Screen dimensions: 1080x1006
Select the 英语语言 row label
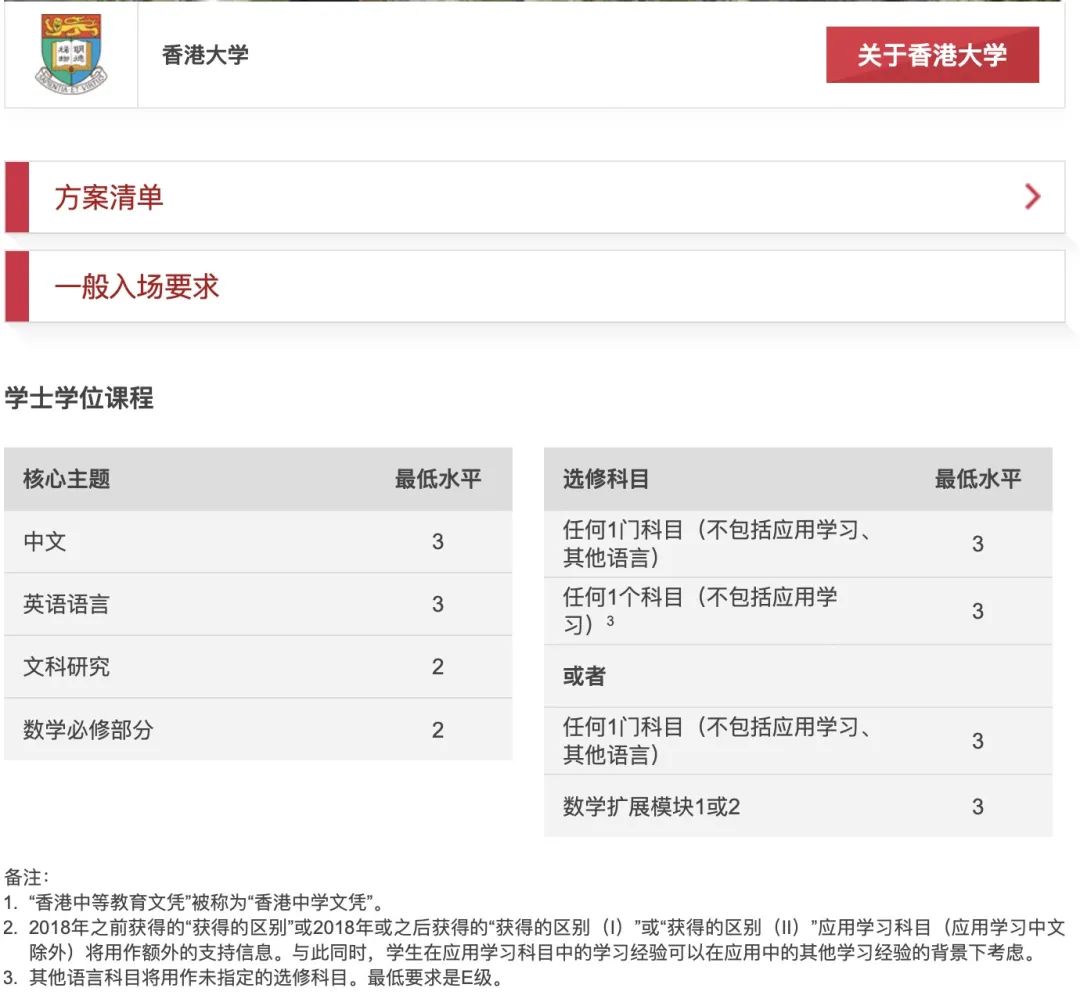pyautogui.click(x=66, y=604)
